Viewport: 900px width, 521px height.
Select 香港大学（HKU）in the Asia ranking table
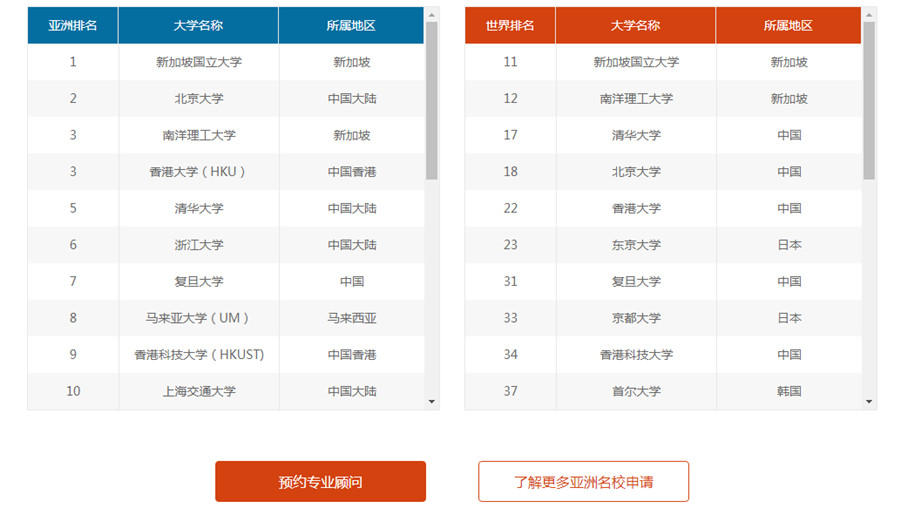198,172
